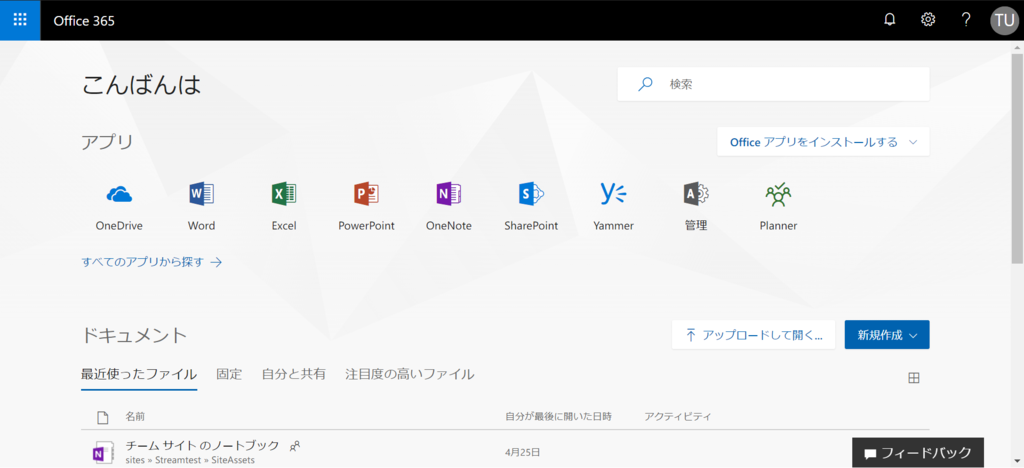The height and width of the screenshot is (468, 1024).
Task: Click sites » Streamtest » SiteAssets path
Action: coord(189,460)
